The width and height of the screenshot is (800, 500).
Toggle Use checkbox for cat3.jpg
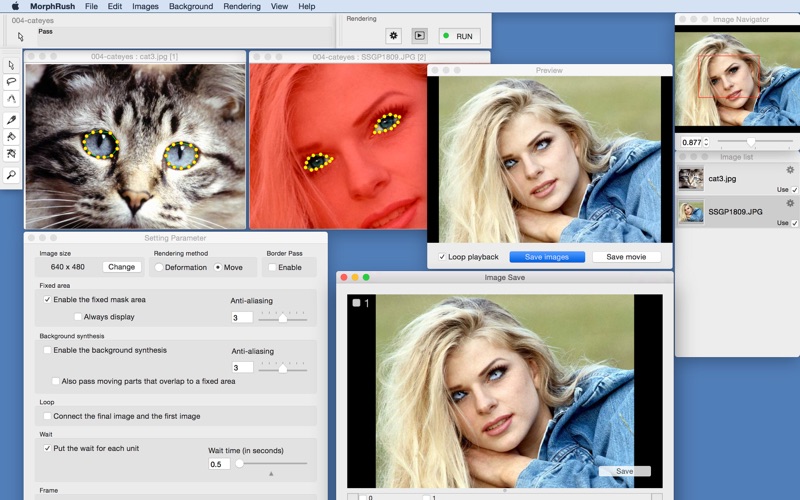click(794, 190)
